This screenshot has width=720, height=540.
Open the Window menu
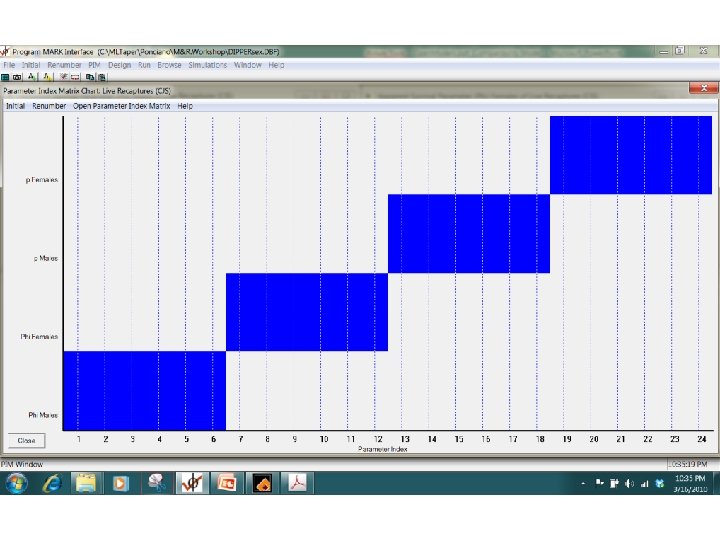(248, 65)
